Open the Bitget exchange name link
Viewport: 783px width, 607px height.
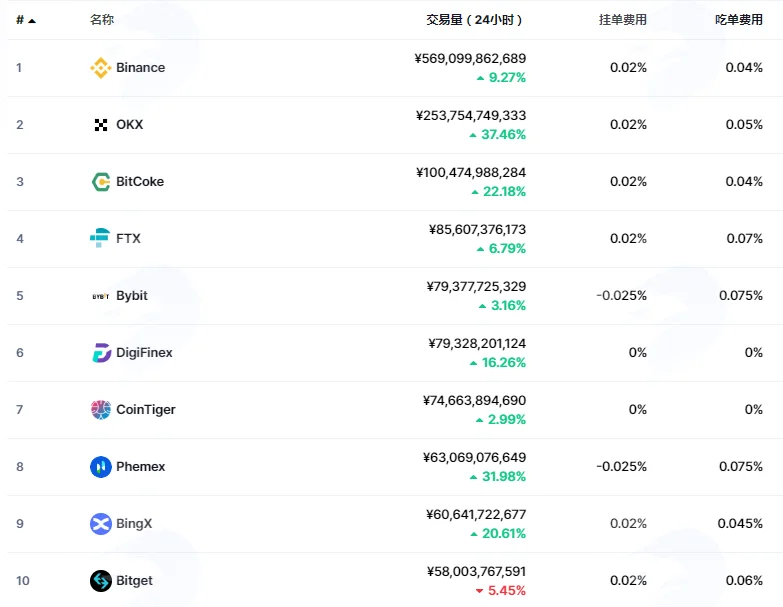(134, 581)
